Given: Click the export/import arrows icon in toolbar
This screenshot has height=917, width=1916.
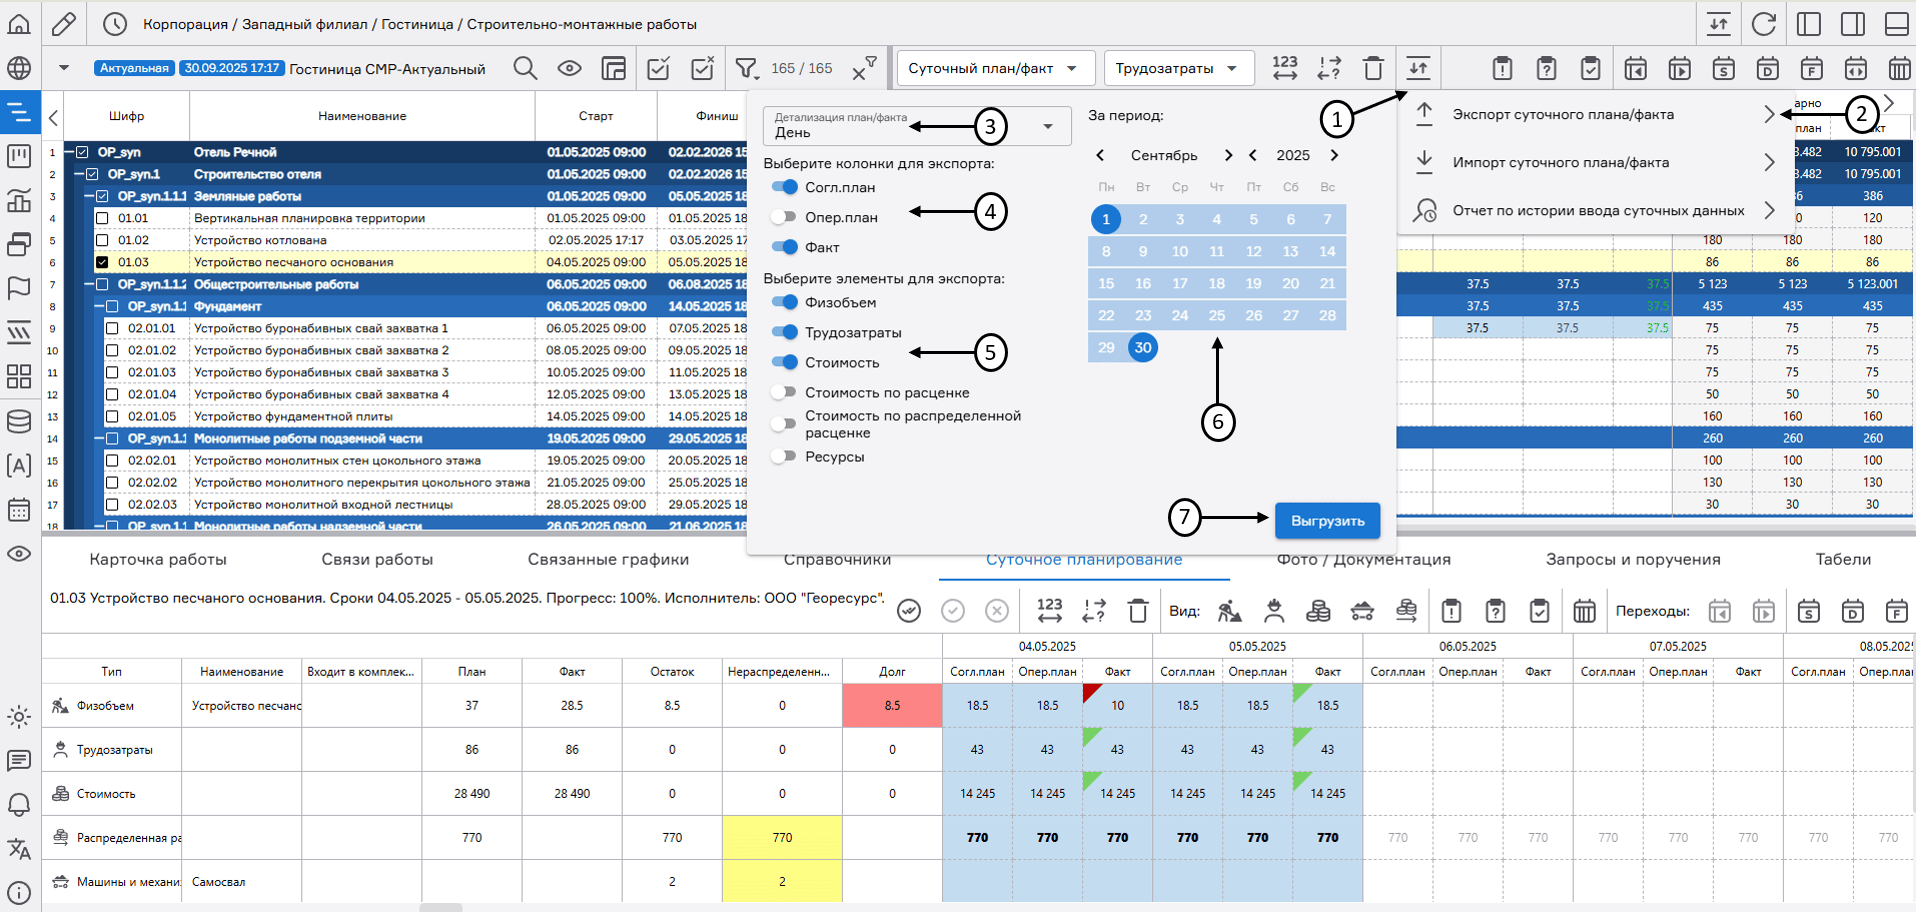Looking at the screenshot, I should tap(1418, 68).
